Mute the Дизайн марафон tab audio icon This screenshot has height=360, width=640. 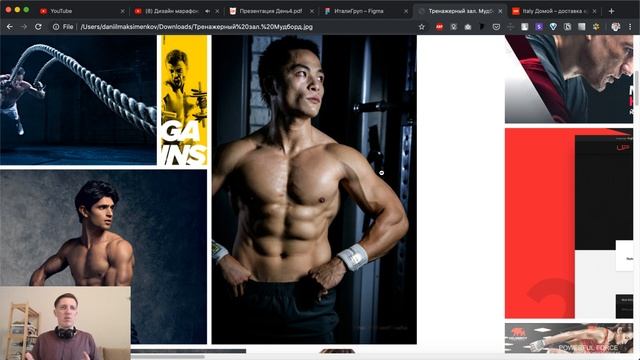[207, 11]
